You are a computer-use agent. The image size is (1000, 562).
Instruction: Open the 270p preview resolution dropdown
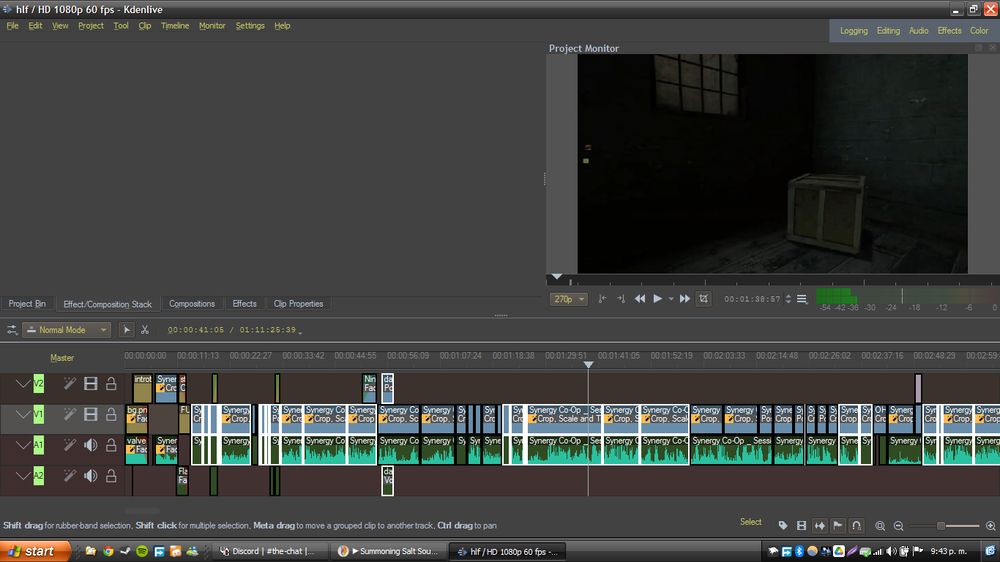tap(568, 299)
